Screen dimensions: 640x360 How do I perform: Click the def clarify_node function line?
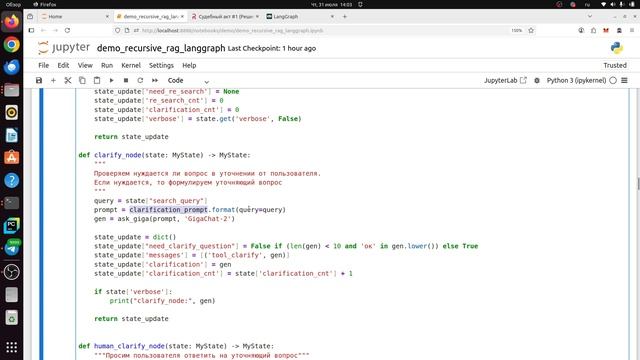click(x=164, y=155)
